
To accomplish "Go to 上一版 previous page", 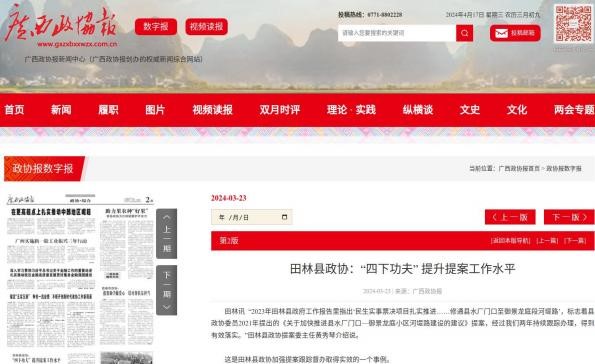I will 510,217.
